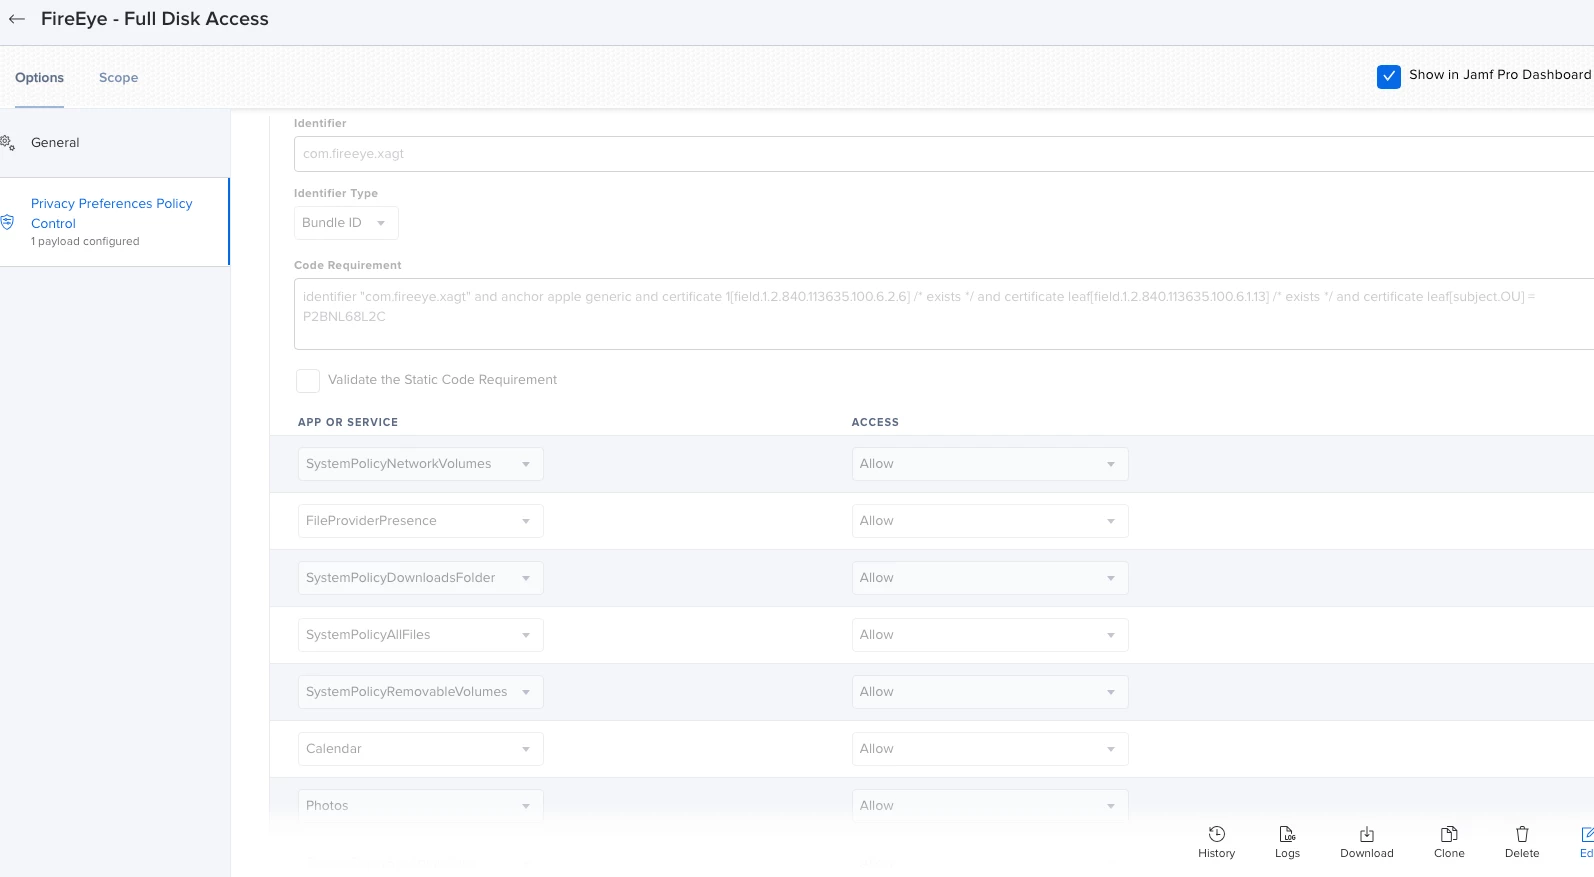Switch to the Scope tab
Screen dimensions: 1594x877
click(x=118, y=77)
